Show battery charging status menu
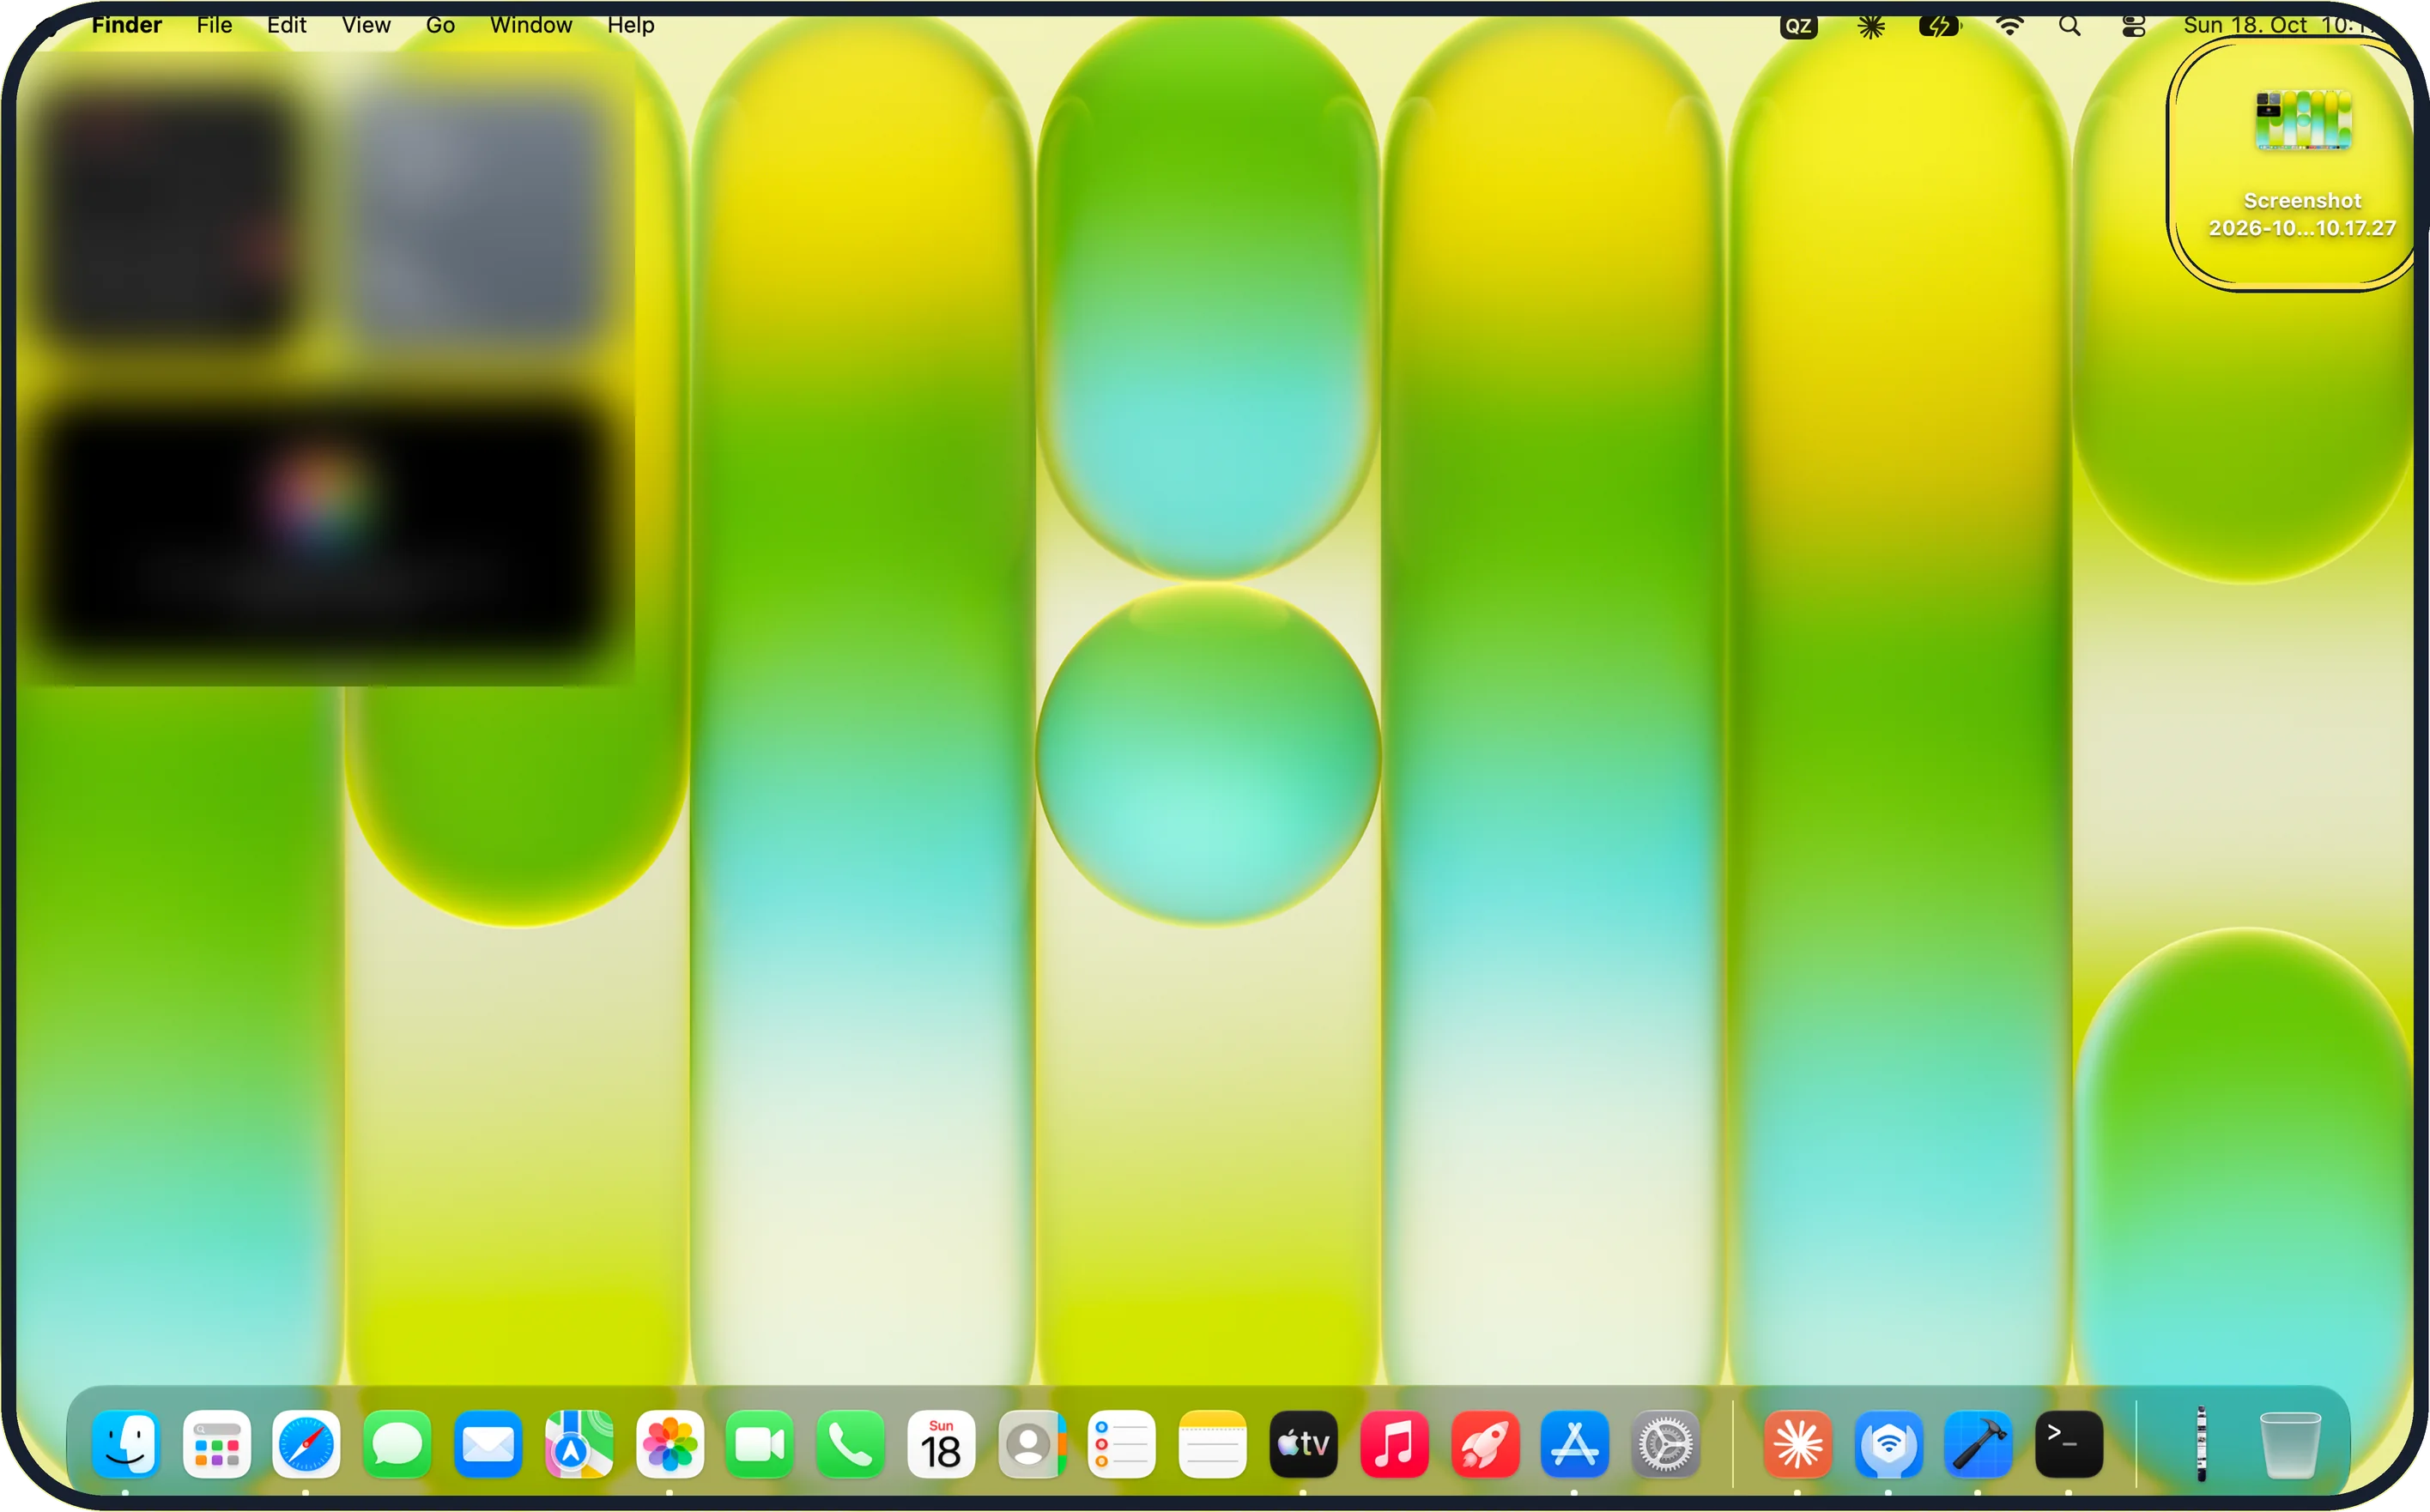 coord(1940,26)
